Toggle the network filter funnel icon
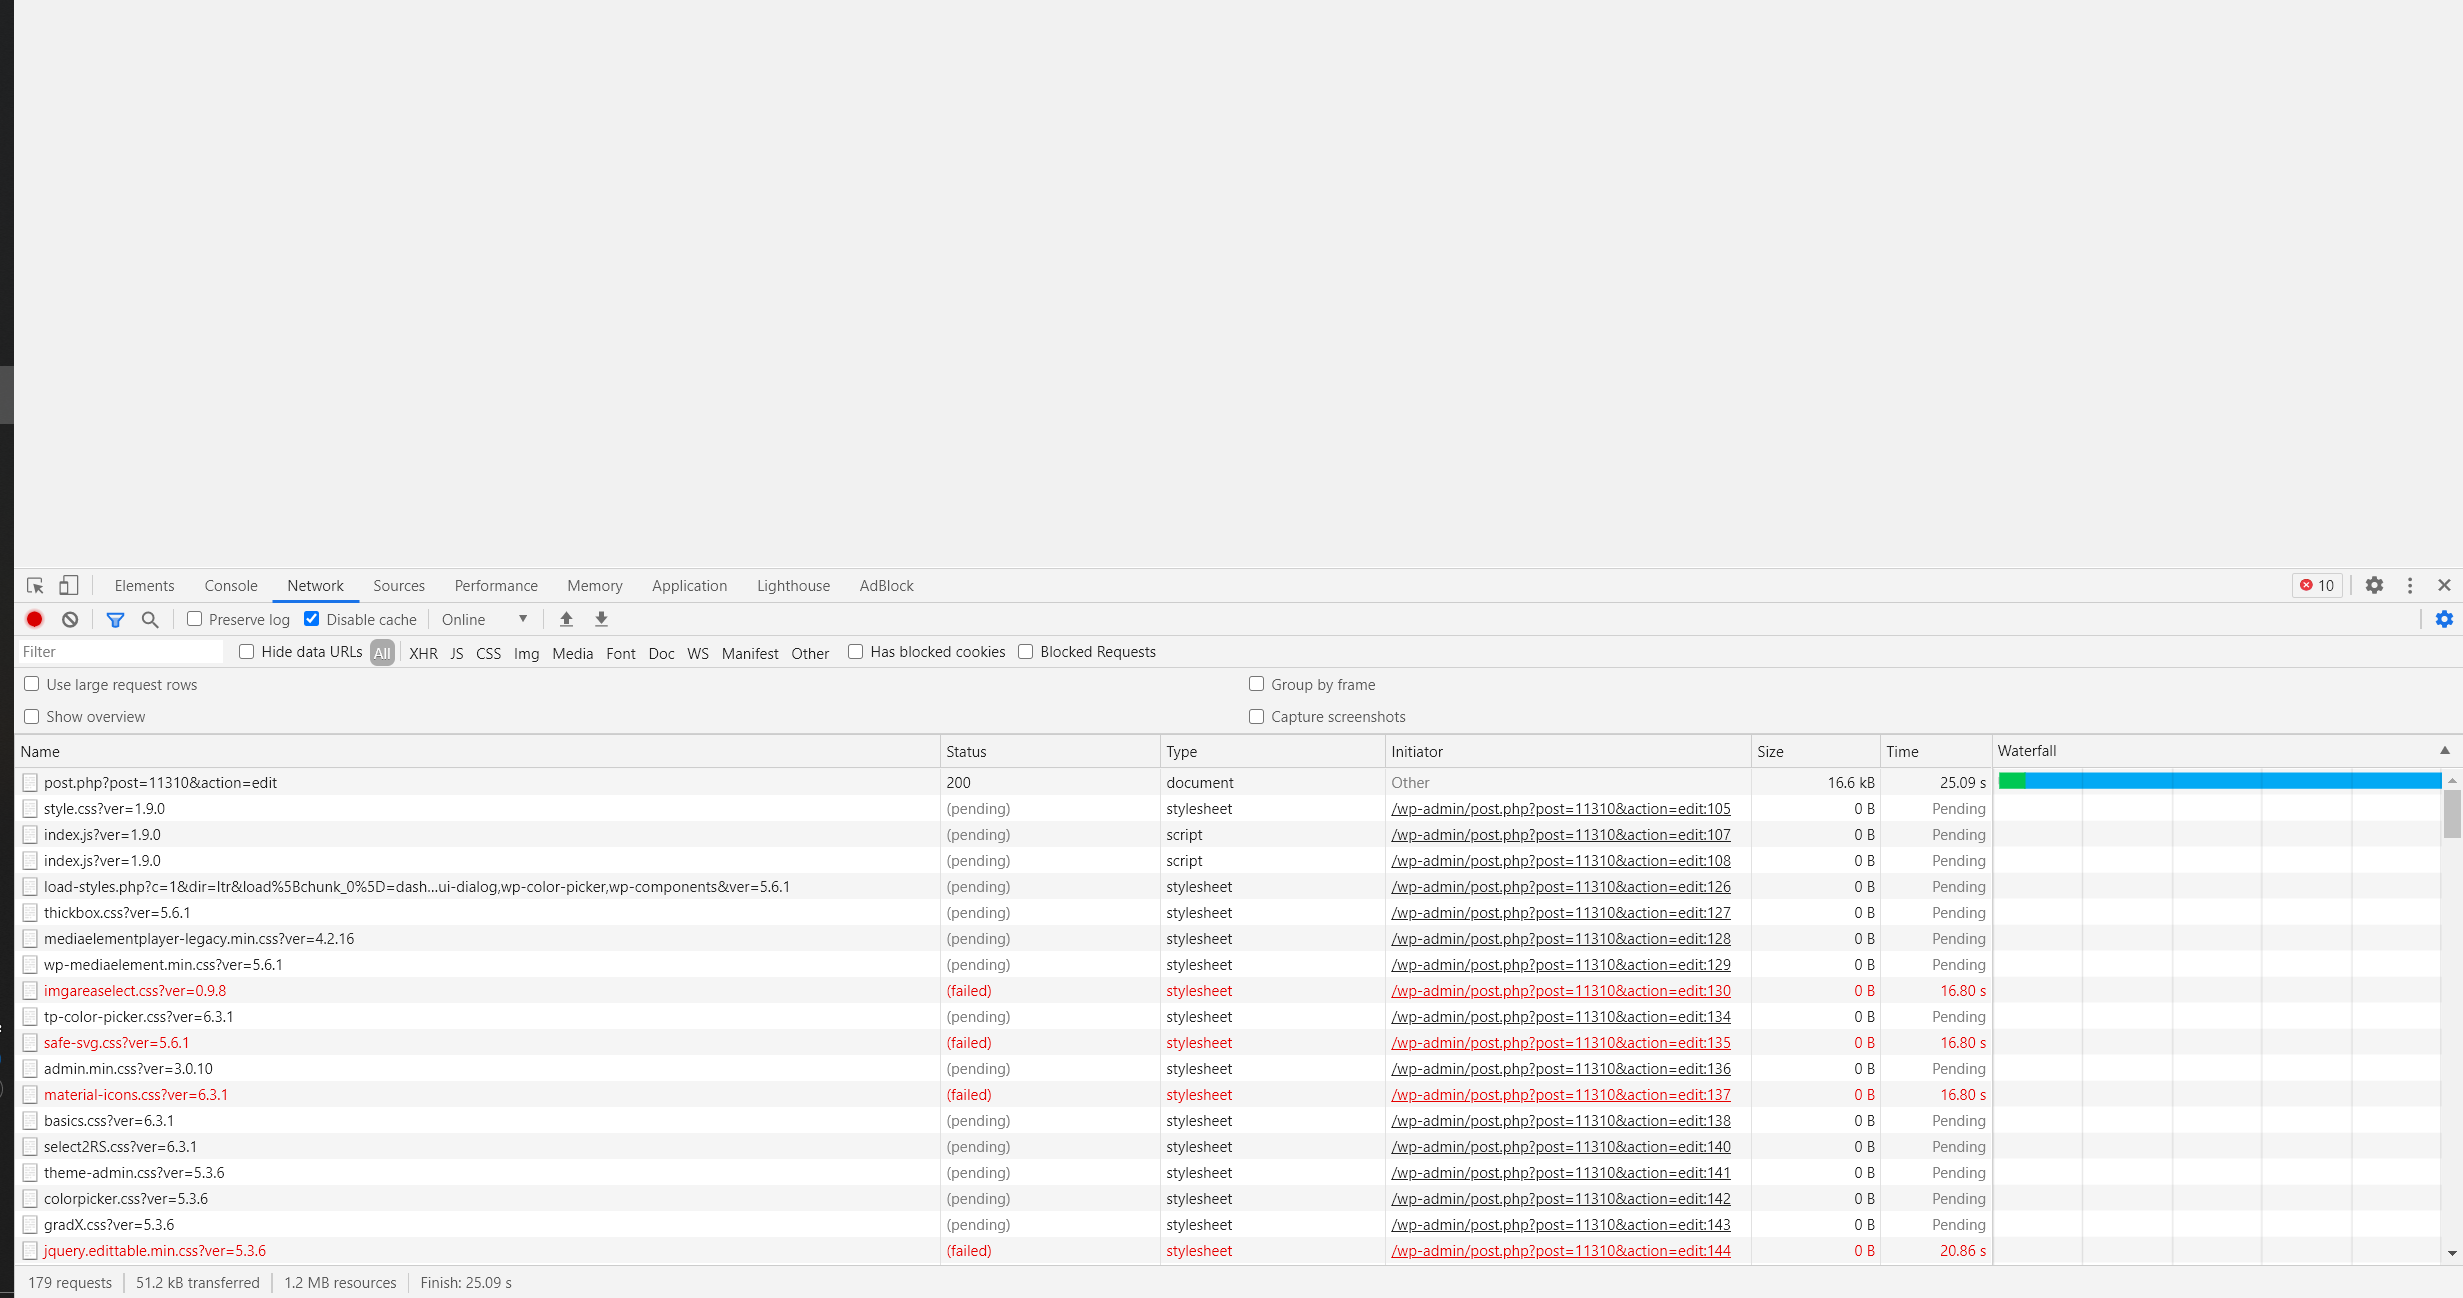Image resolution: width=2463 pixels, height=1298 pixels. pos(115,620)
